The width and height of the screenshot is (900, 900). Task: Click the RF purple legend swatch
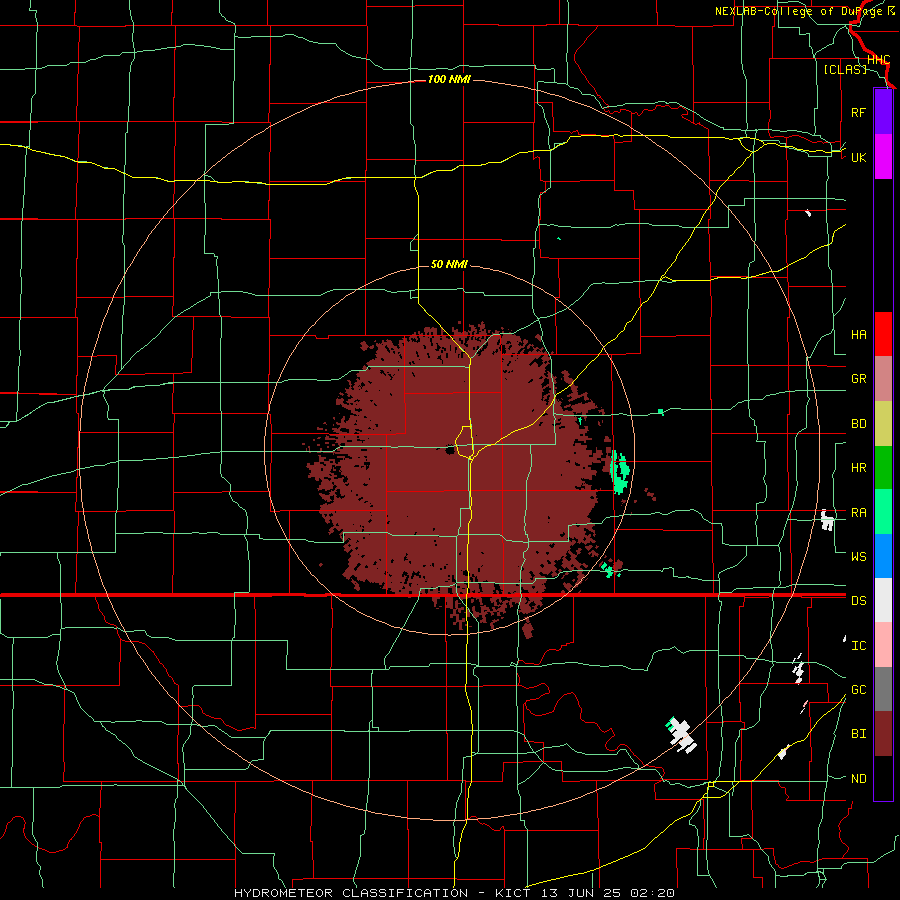[x=883, y=112]
